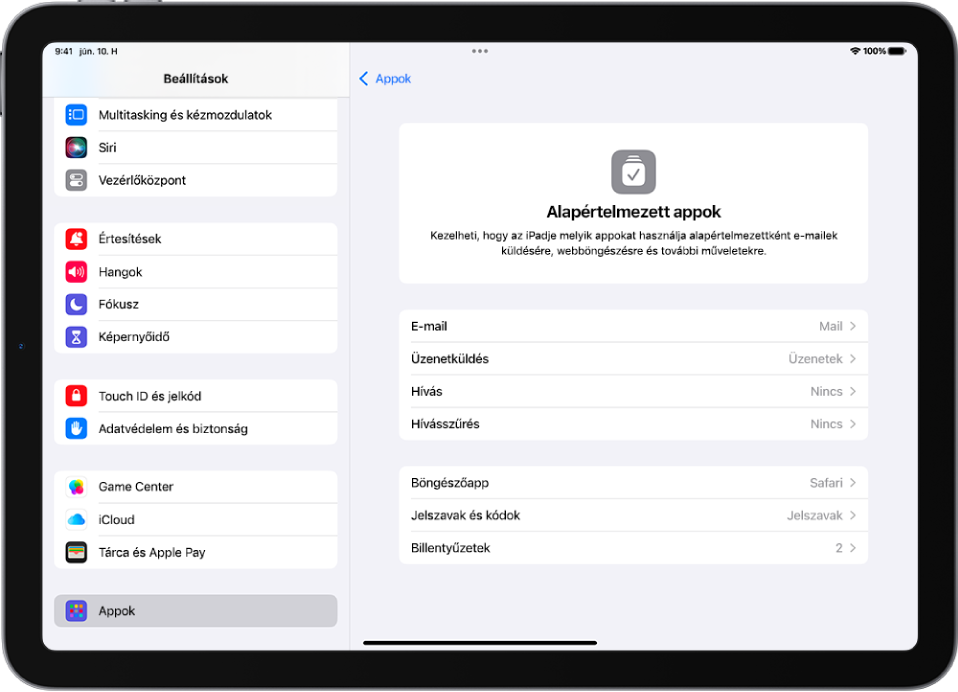Tap the Siri icon in sidebar
The image size is (958, 692).
tap(76, 147)
